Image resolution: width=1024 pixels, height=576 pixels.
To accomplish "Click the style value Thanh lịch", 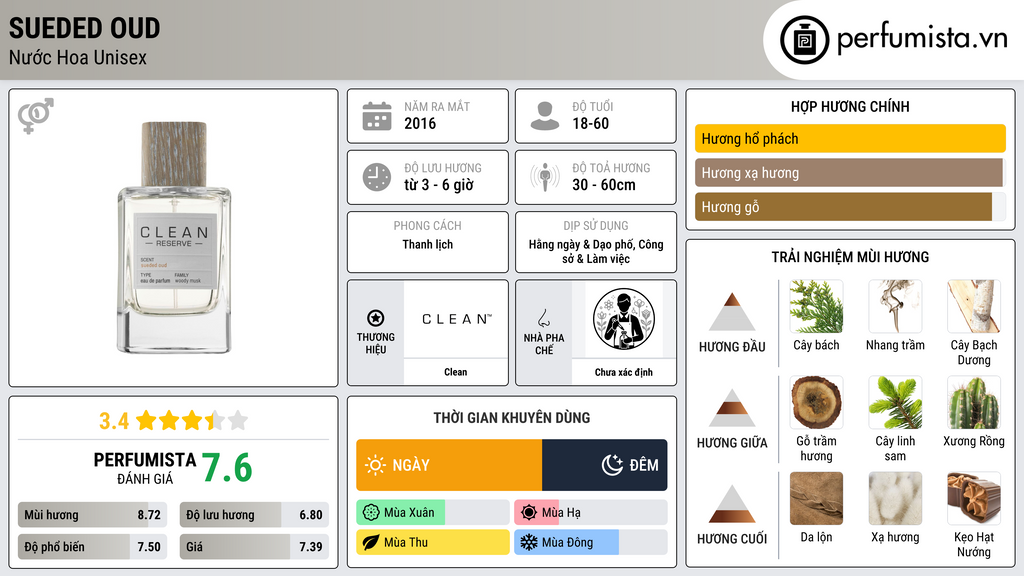I will 427,244.
